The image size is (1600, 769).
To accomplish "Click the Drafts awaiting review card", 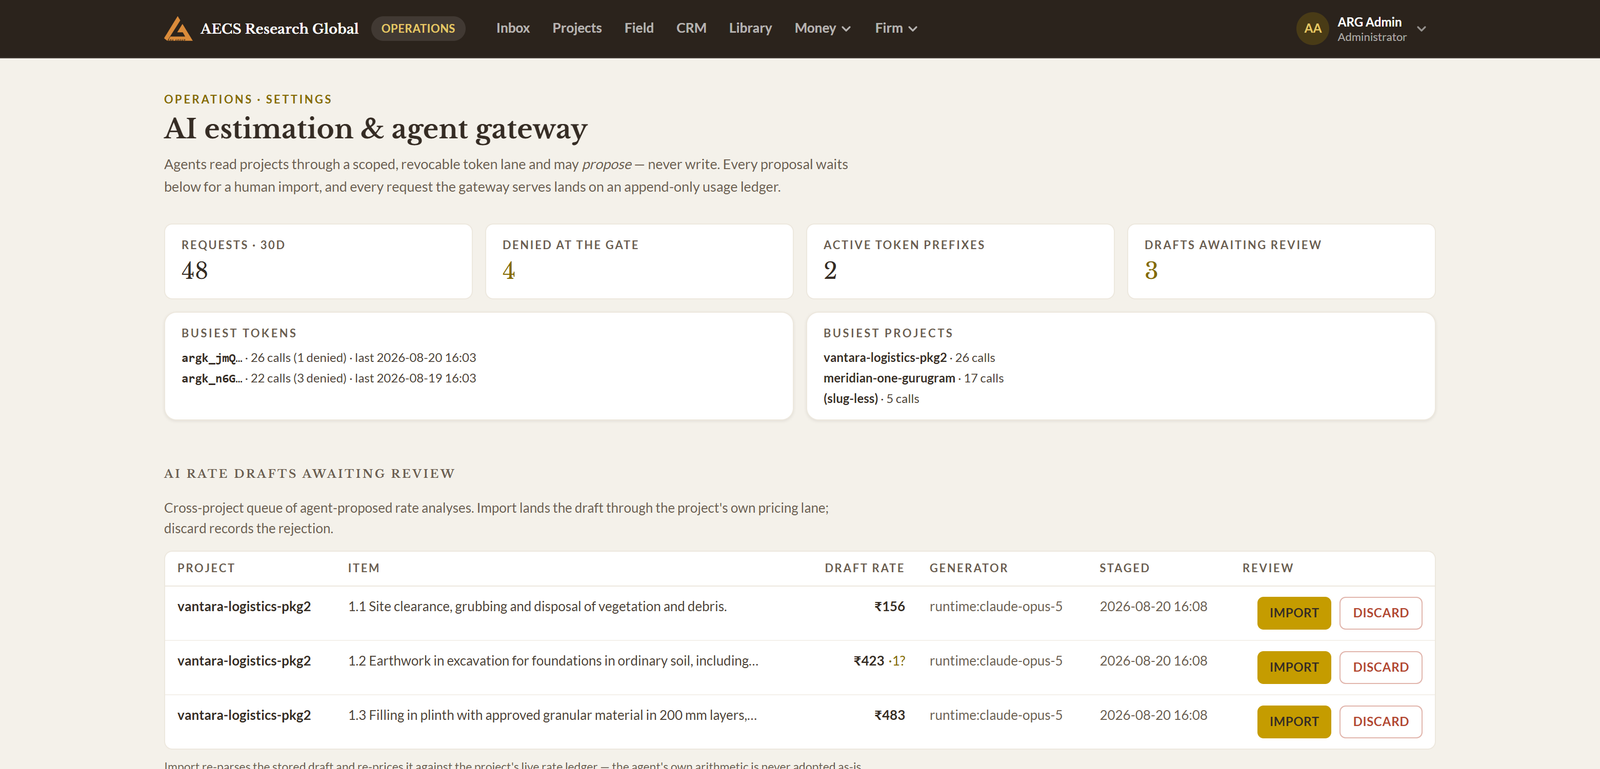I will point(1281,261).
